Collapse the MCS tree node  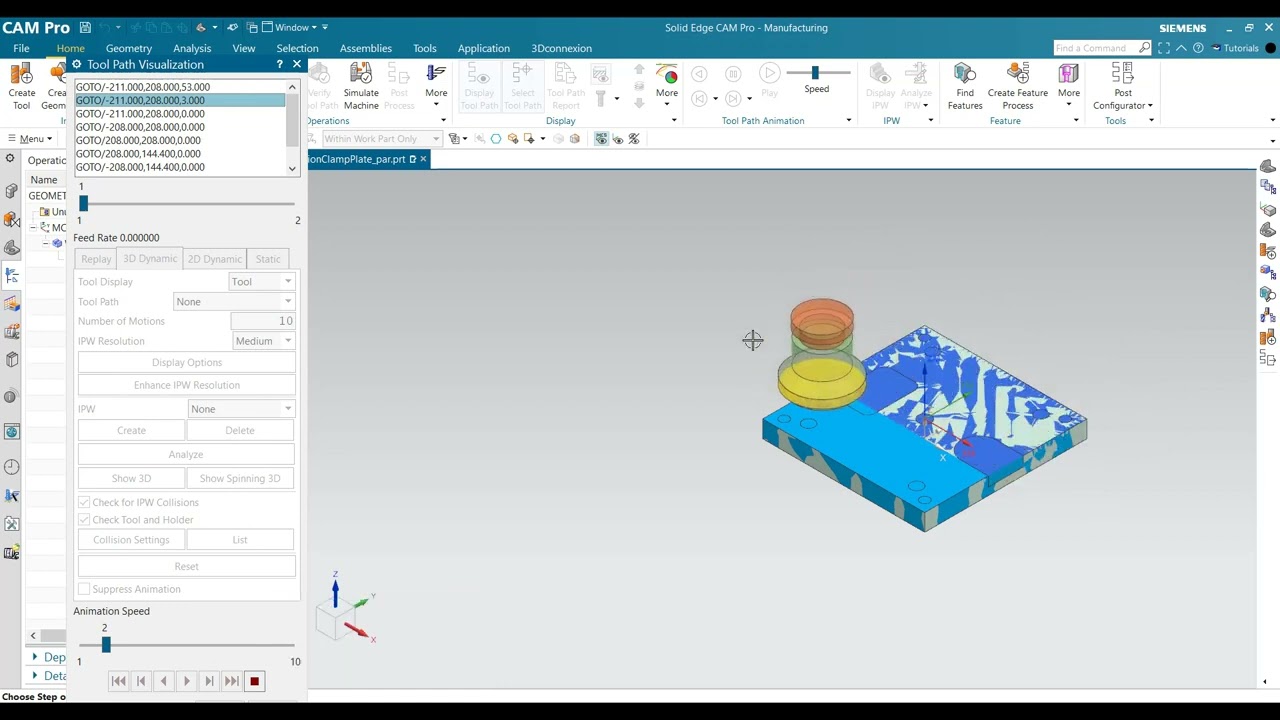pyautogui.click(x=33, y=227)
